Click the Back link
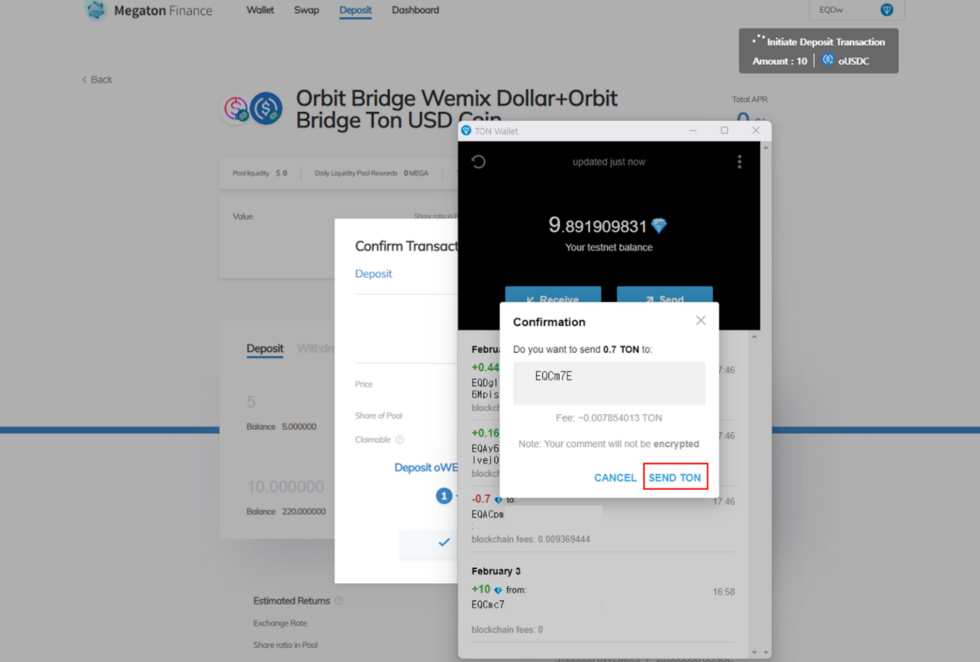This screenshot has height=662, width=980. 97,79
